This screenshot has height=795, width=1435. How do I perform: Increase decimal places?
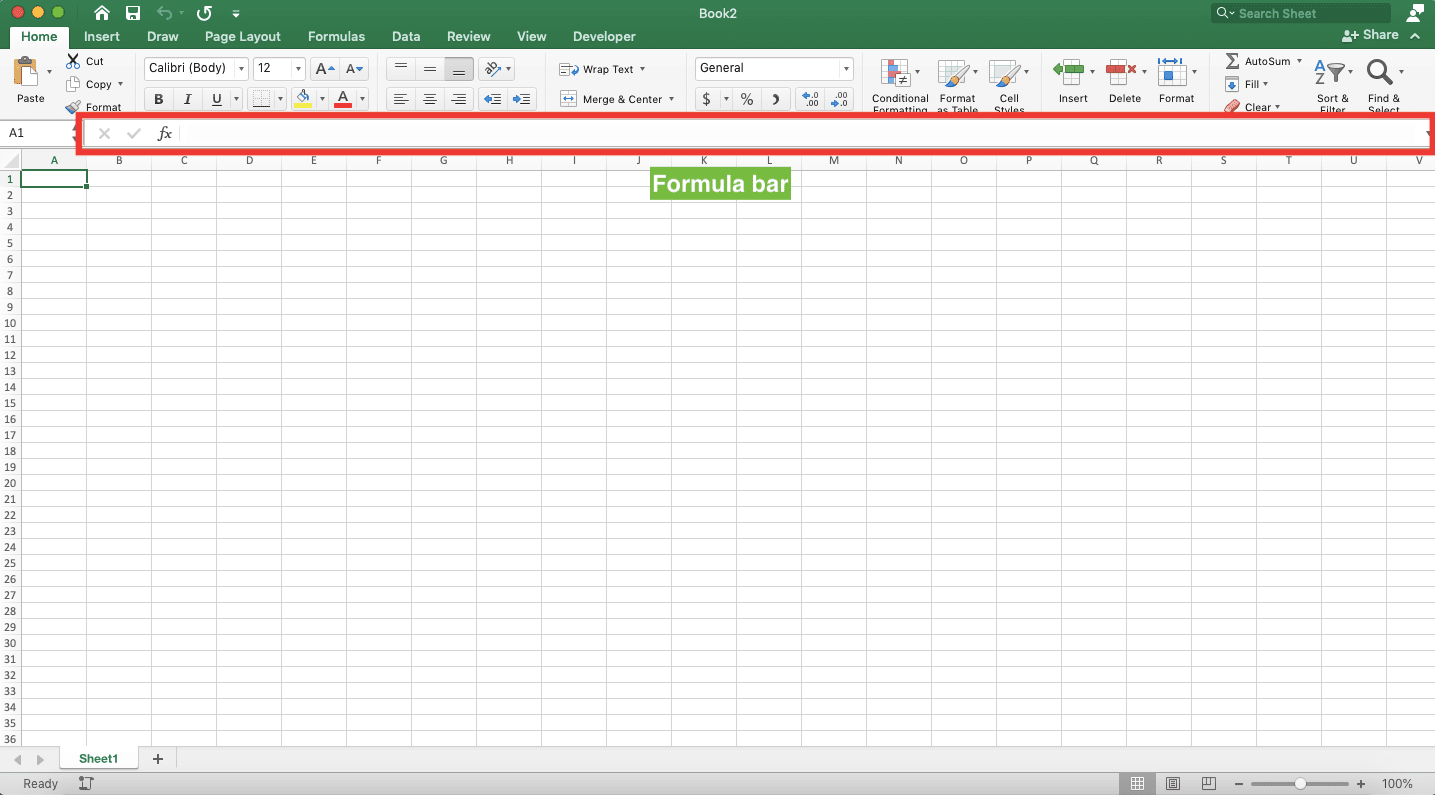[x=810, y=99]
